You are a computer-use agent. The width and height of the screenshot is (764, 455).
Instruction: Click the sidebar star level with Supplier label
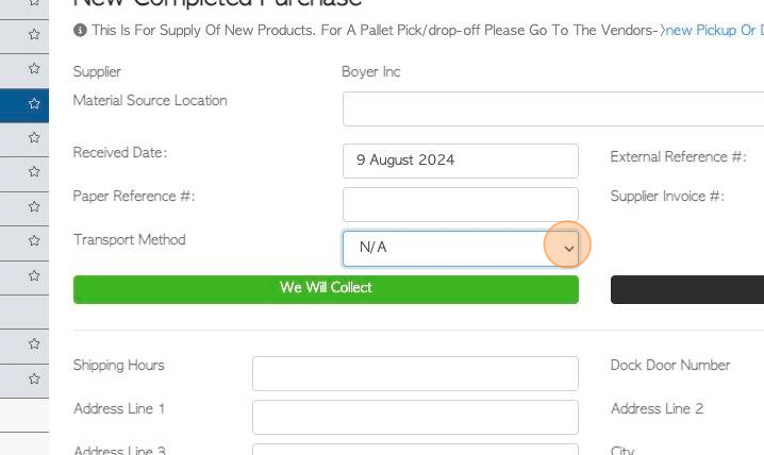pos(34,68)
